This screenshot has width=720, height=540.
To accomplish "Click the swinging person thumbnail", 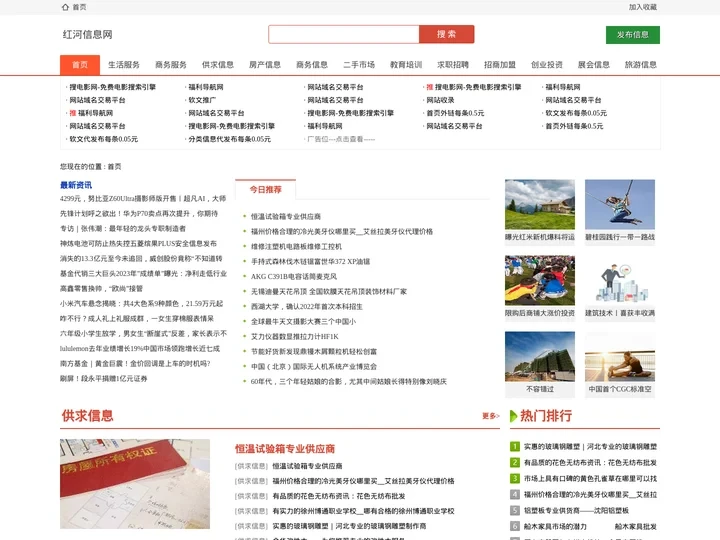I will 620,204.
